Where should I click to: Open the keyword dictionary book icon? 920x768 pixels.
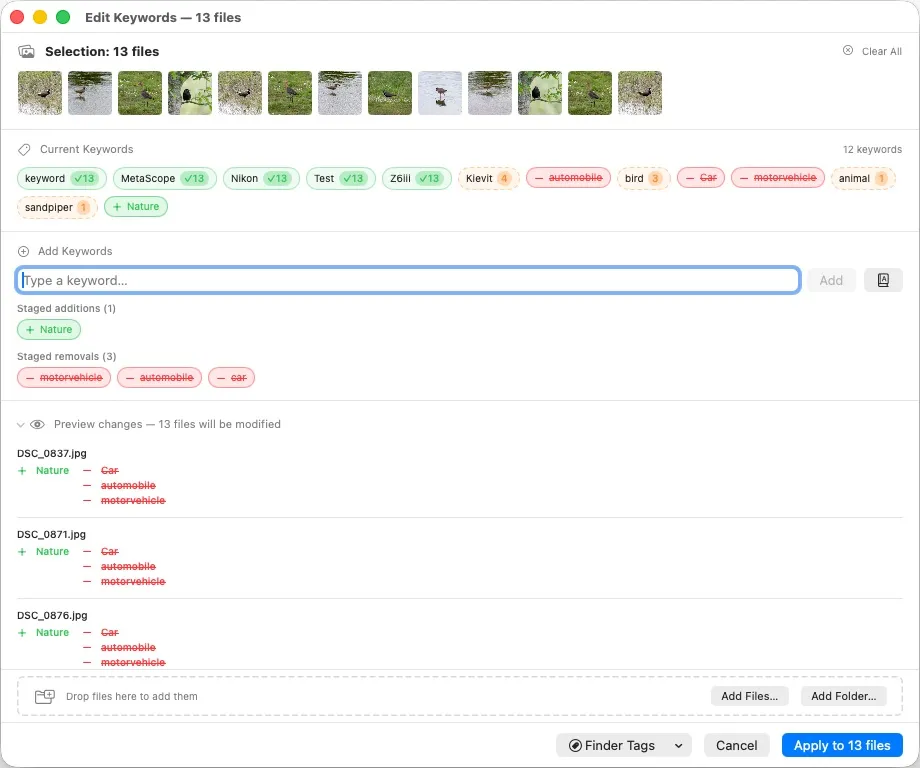(883, 280)
